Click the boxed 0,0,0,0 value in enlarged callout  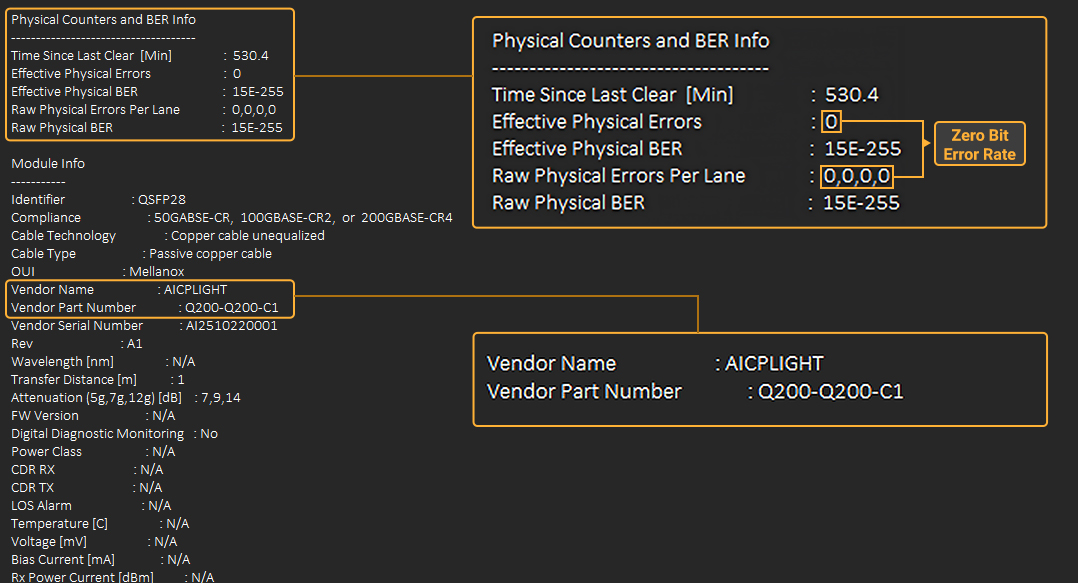pyautogui.click(x=856, y=177)
